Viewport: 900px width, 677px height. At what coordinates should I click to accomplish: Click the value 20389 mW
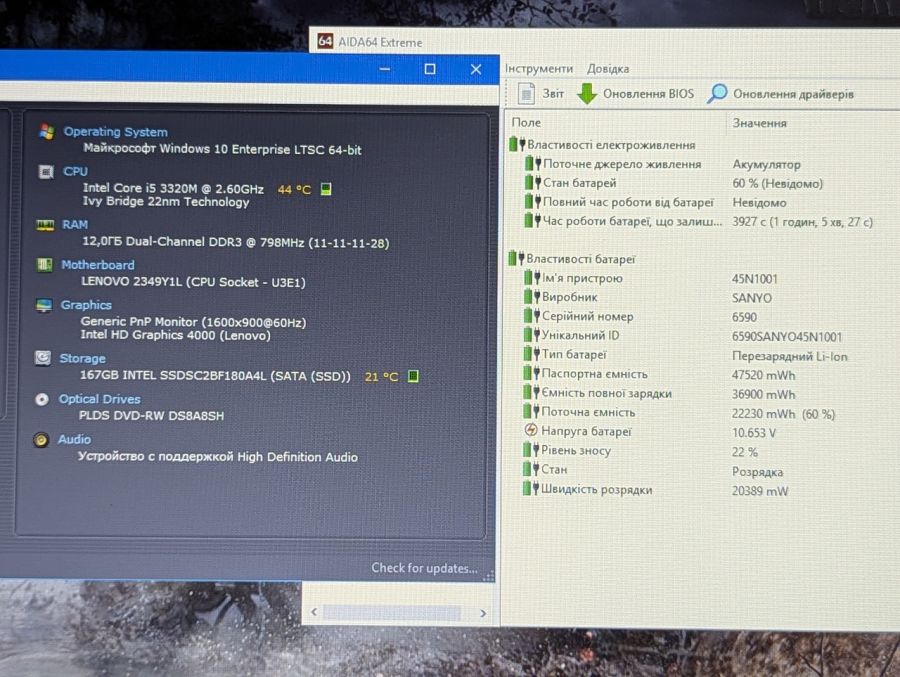[x=760, y=491]
